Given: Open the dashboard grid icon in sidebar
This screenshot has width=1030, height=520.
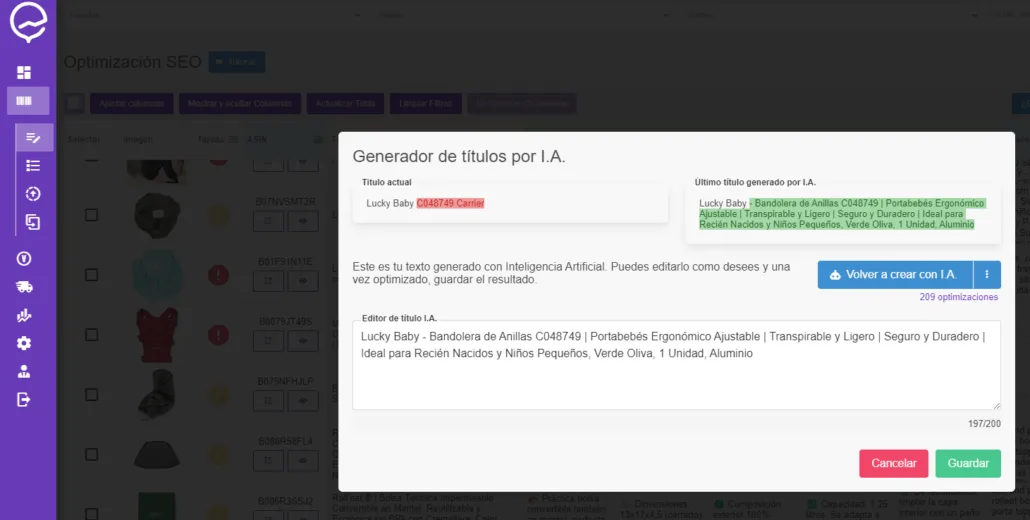Looking at the screenshot, I should 24,72.
